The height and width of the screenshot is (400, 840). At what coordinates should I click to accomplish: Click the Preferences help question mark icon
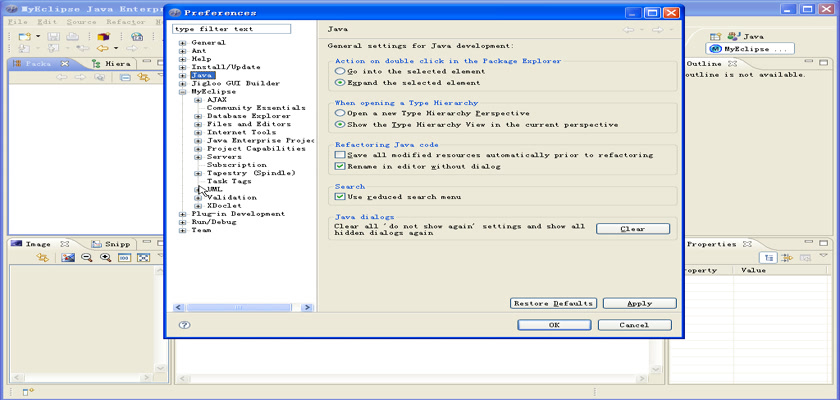(x=184, y=325)
